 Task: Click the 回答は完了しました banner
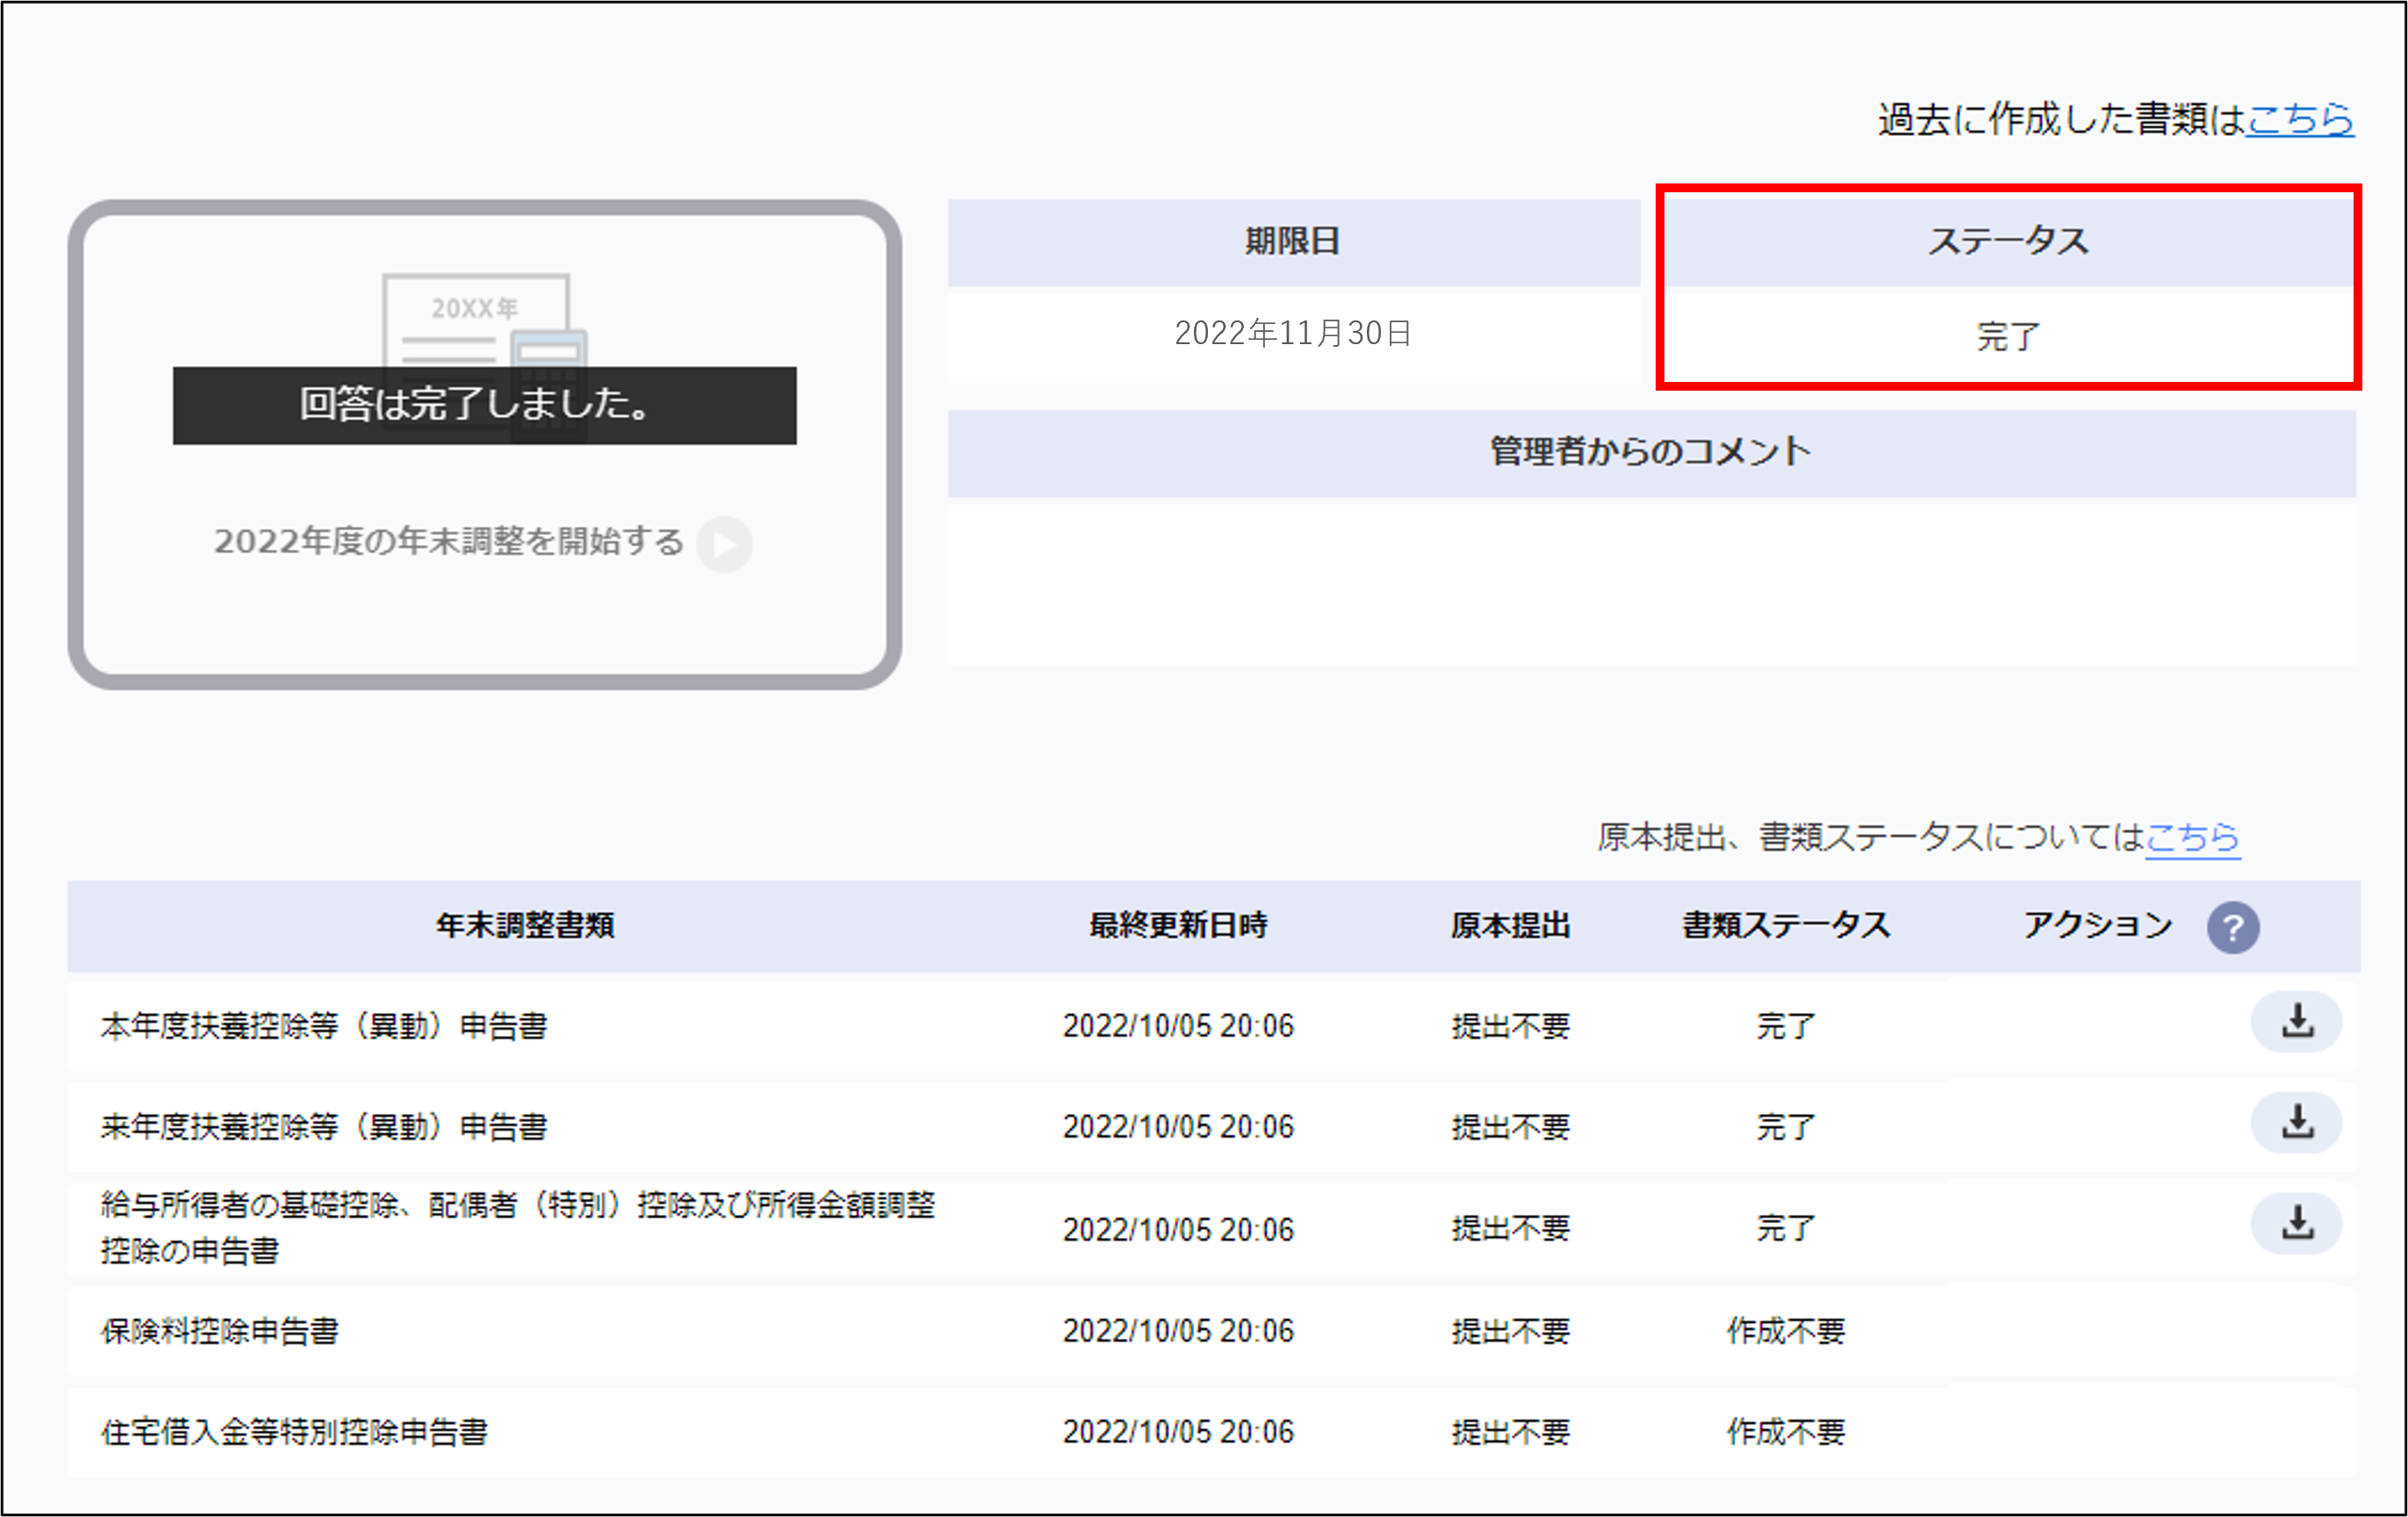(x=484, y=405)
